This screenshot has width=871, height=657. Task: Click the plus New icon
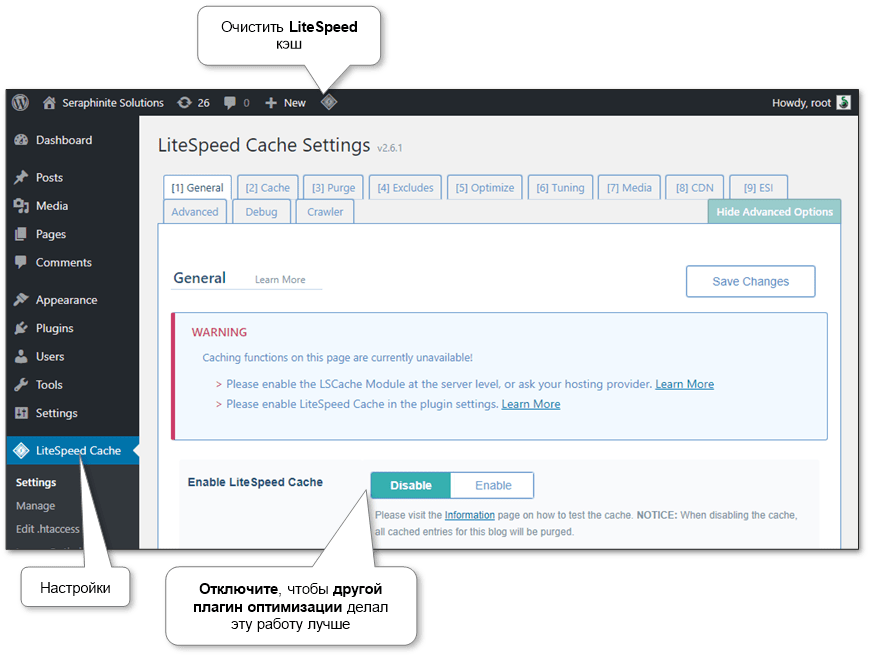[271, 103]
